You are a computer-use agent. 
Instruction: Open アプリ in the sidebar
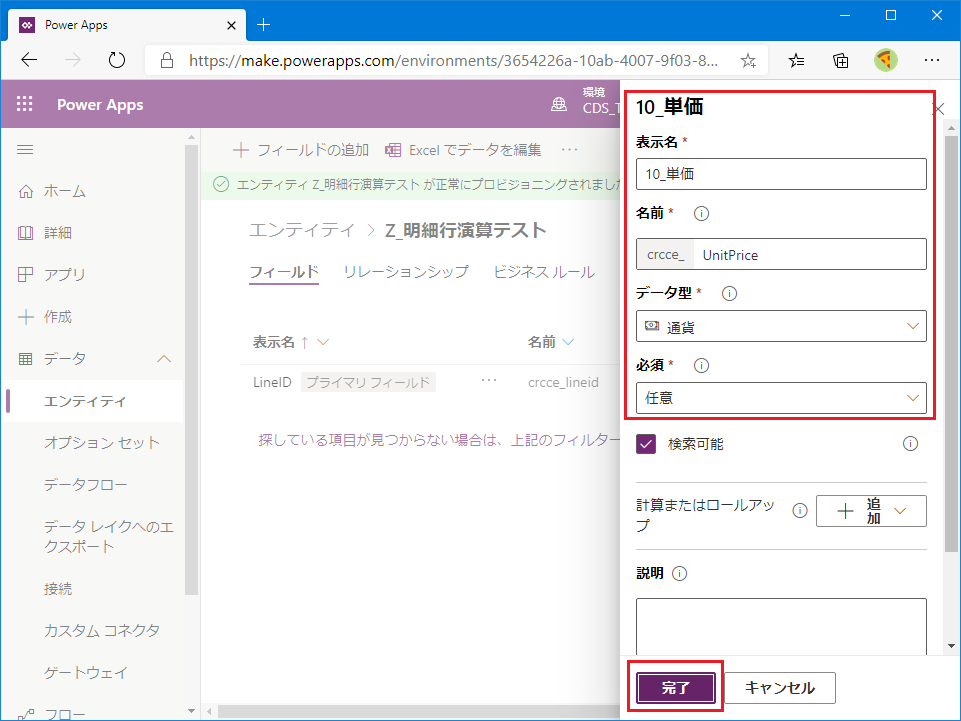coord(64,275)
